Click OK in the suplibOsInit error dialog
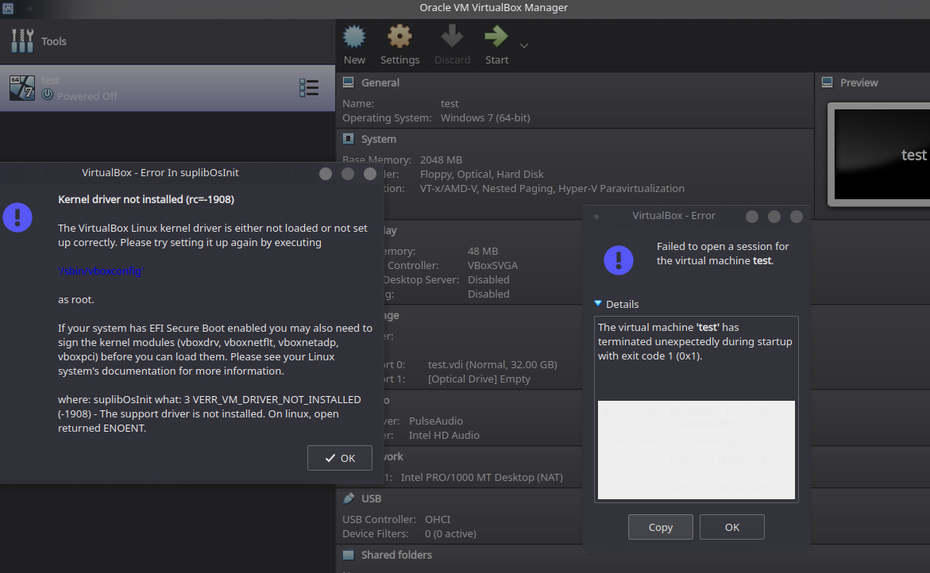Screen dimensions: 930x573 tap(340, 458)
